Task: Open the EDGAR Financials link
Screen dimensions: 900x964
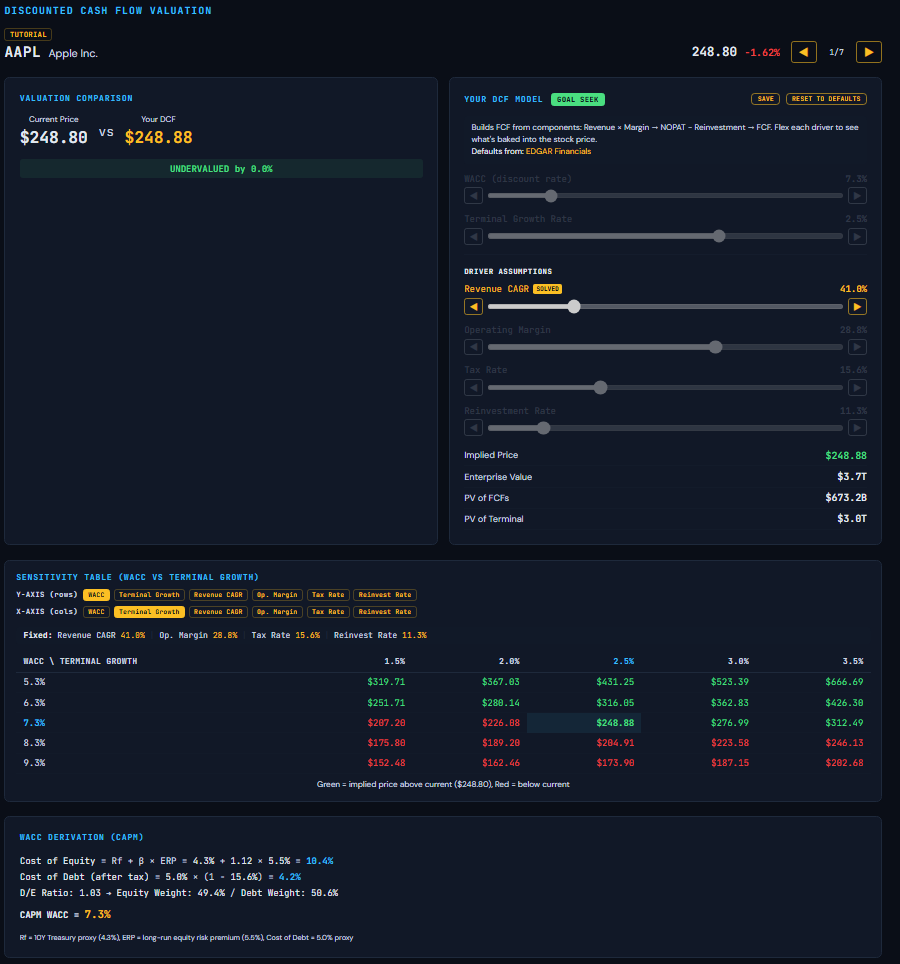Action: pos(558,151)
